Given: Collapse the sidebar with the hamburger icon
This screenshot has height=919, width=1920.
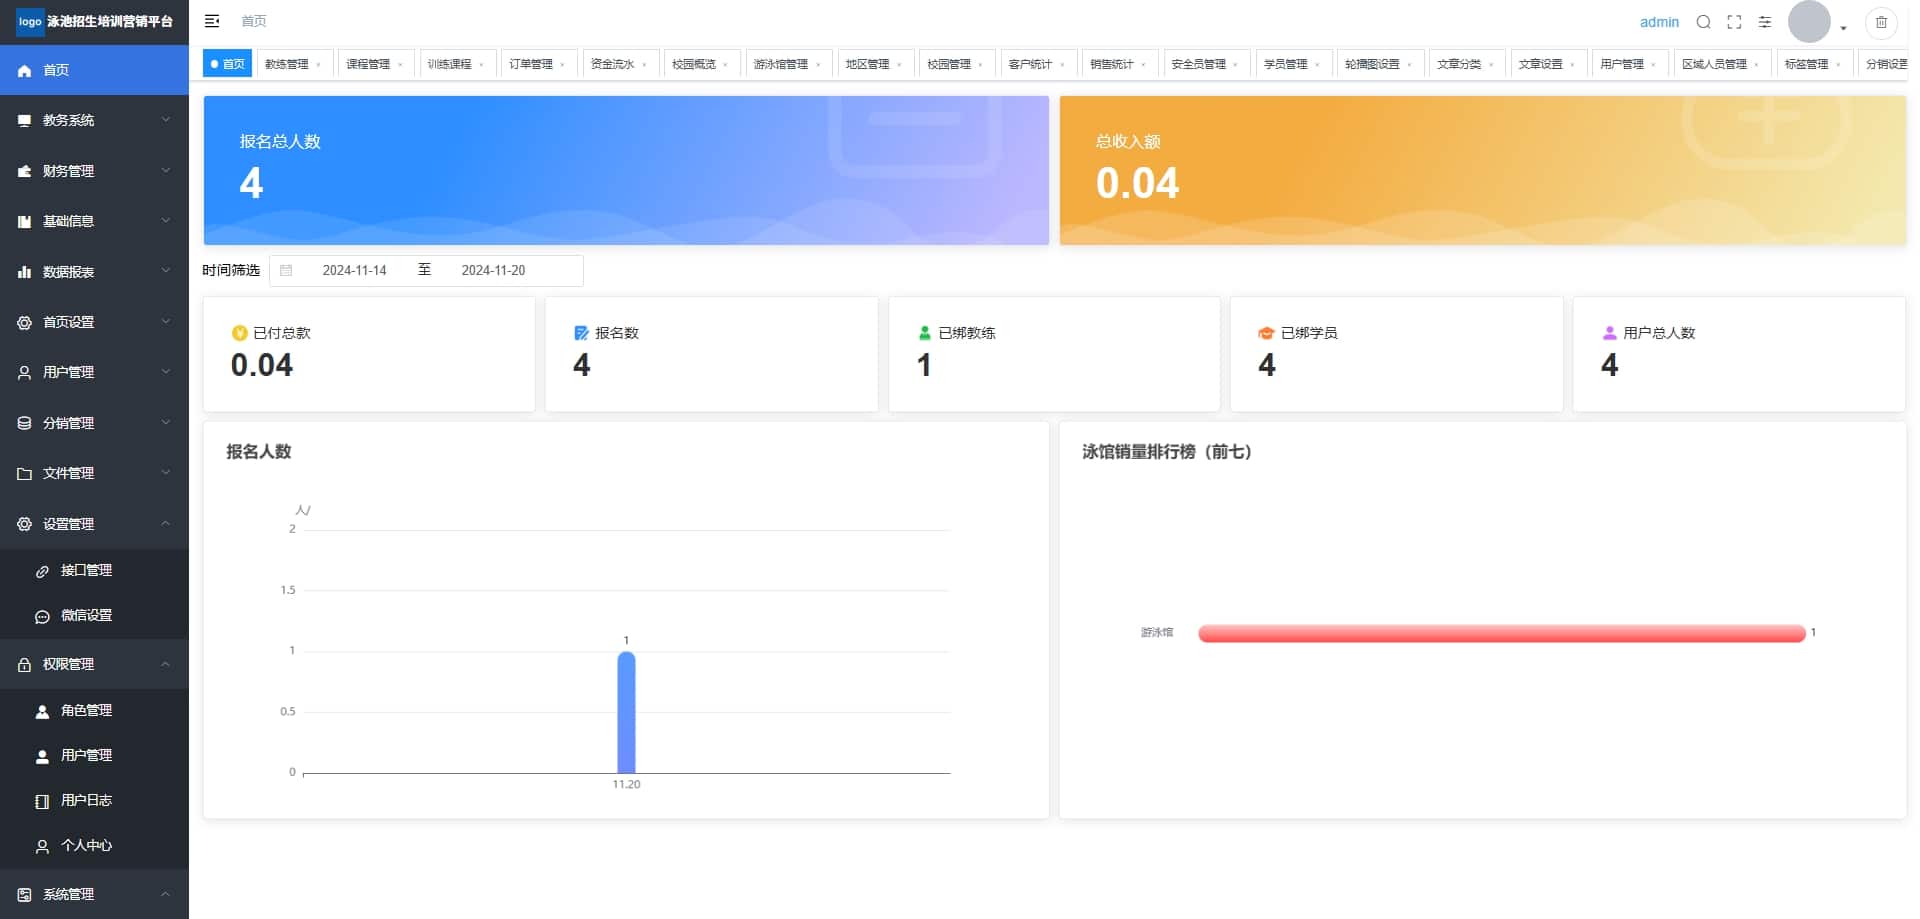Looking at the screenshot, I should (212, 21).
